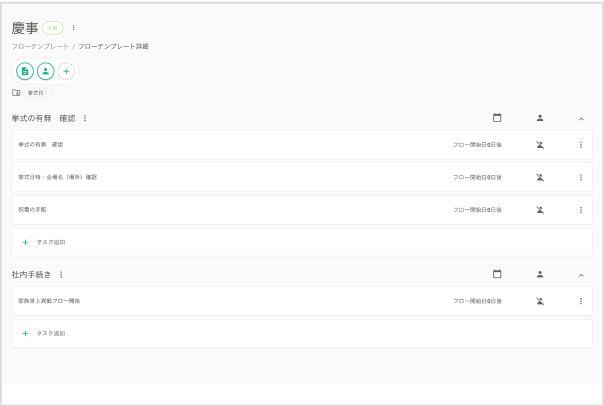The width and height of the screenshot is (604, 406).
Task: Open three-dot menu beside 社内手続き heading
Action: (61, 275)
